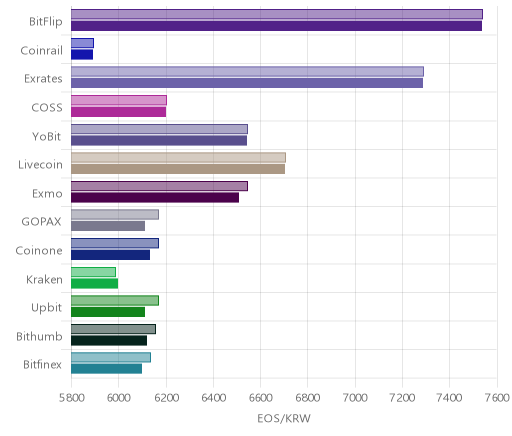This screenshot has width=512, height=436.
Task: Select the tan Livecoin lower bar
Action: (x=178, y=169)
